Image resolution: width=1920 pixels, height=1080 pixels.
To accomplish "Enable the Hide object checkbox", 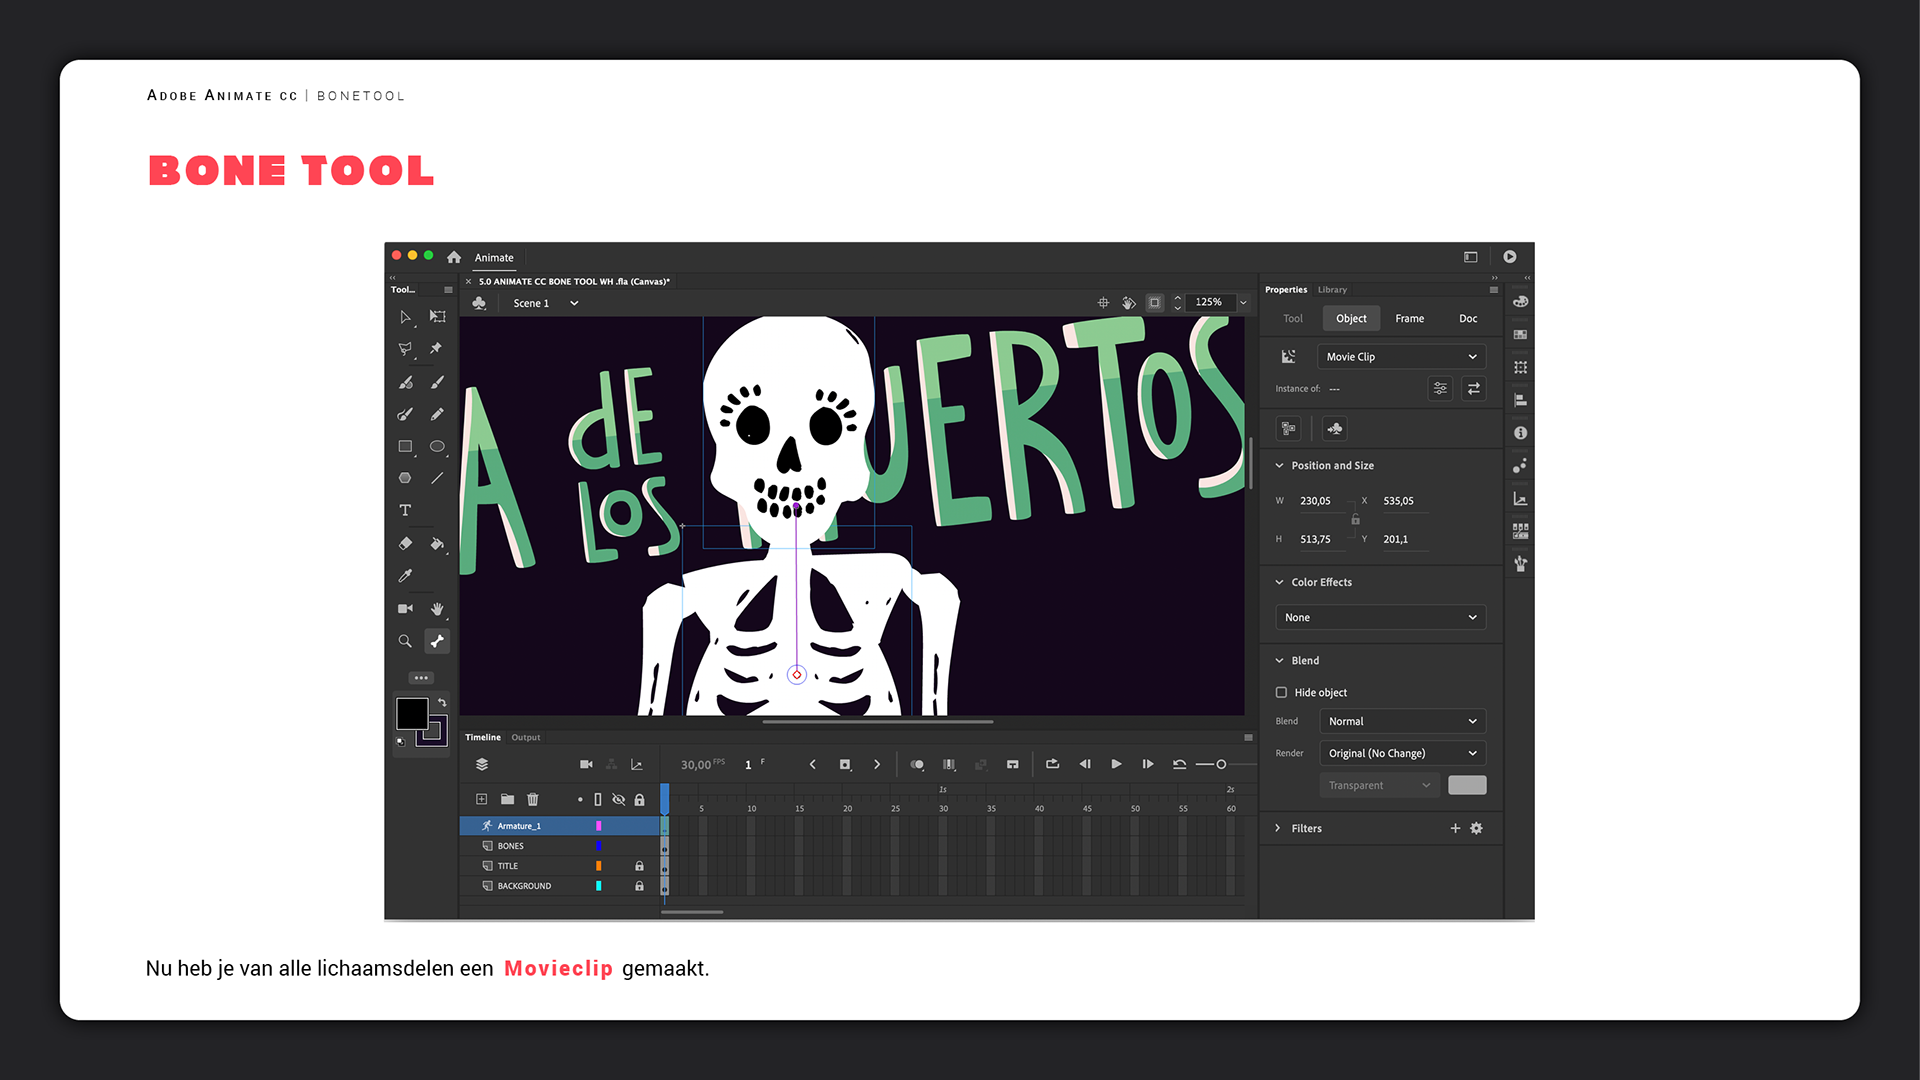I will [x=1281, y=692].
